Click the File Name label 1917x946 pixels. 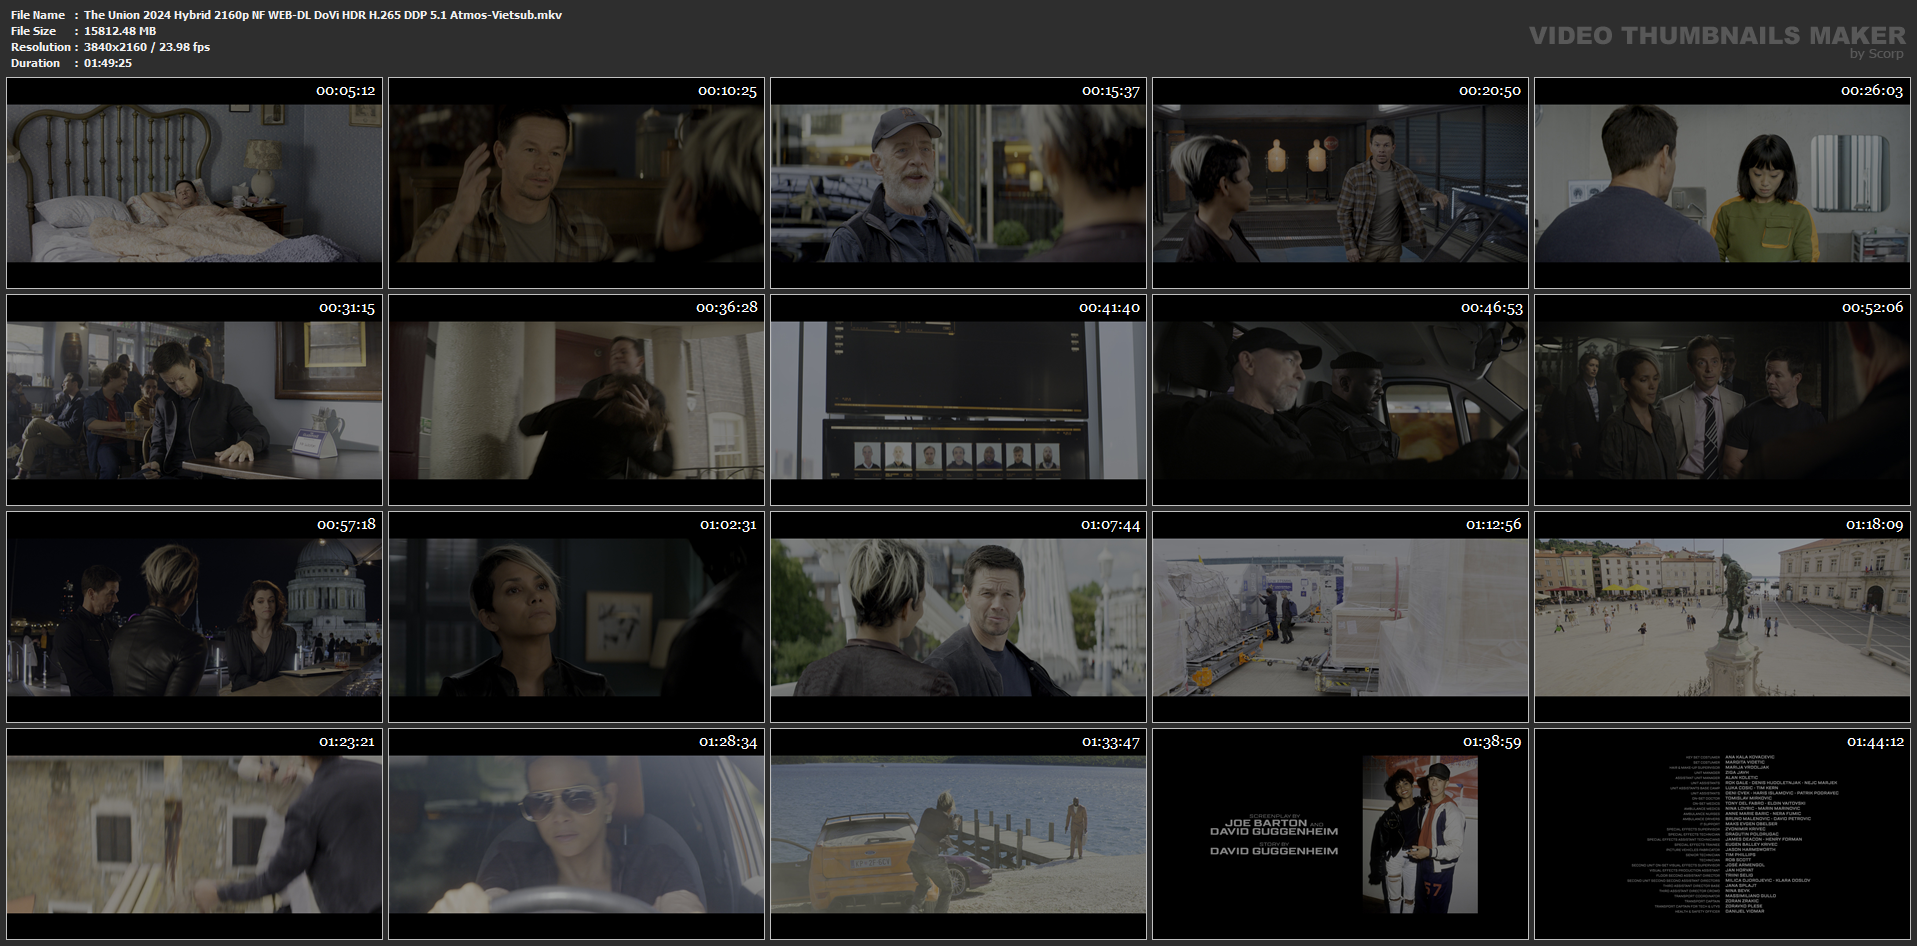38,15
